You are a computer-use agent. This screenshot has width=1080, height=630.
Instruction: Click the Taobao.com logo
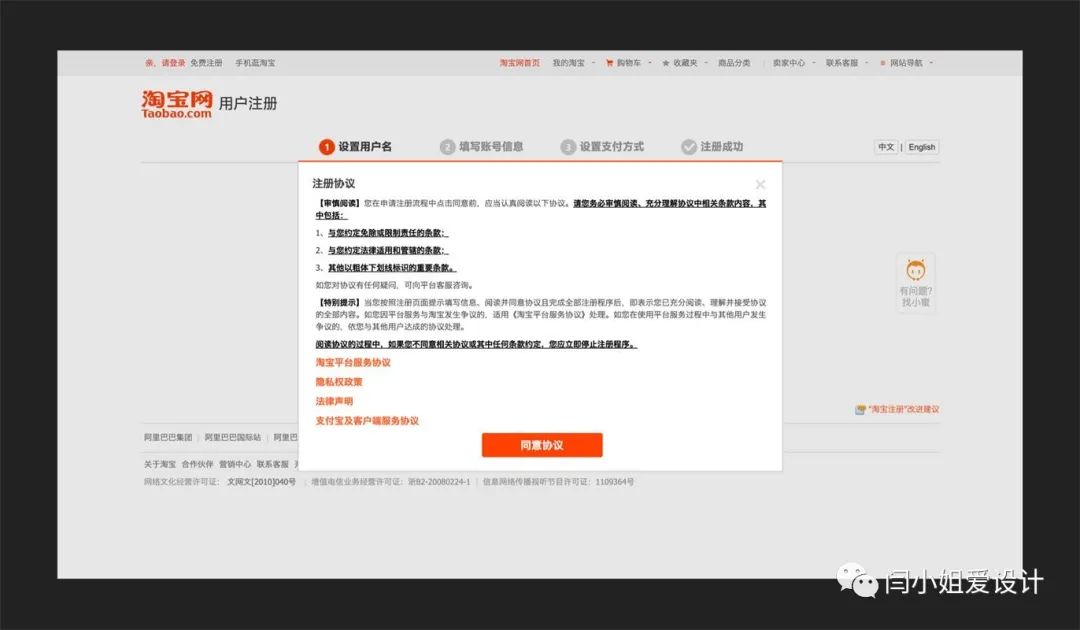(x=177, y=104)
